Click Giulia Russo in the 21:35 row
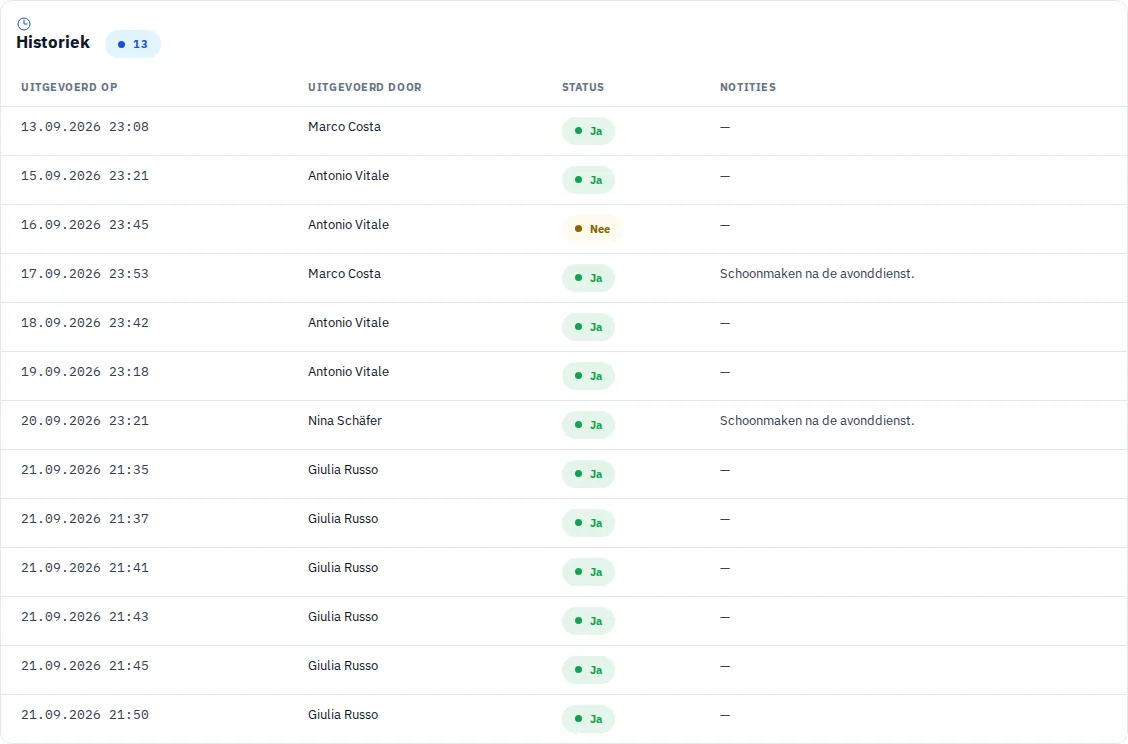This screenshot has height=744, width=1128. [x=343, y=469]
